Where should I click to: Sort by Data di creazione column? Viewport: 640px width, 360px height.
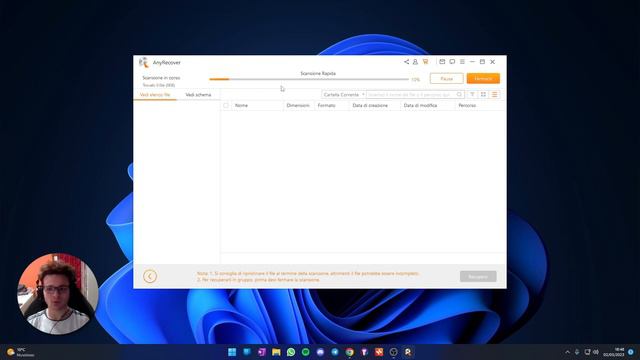tap(370, 105)
